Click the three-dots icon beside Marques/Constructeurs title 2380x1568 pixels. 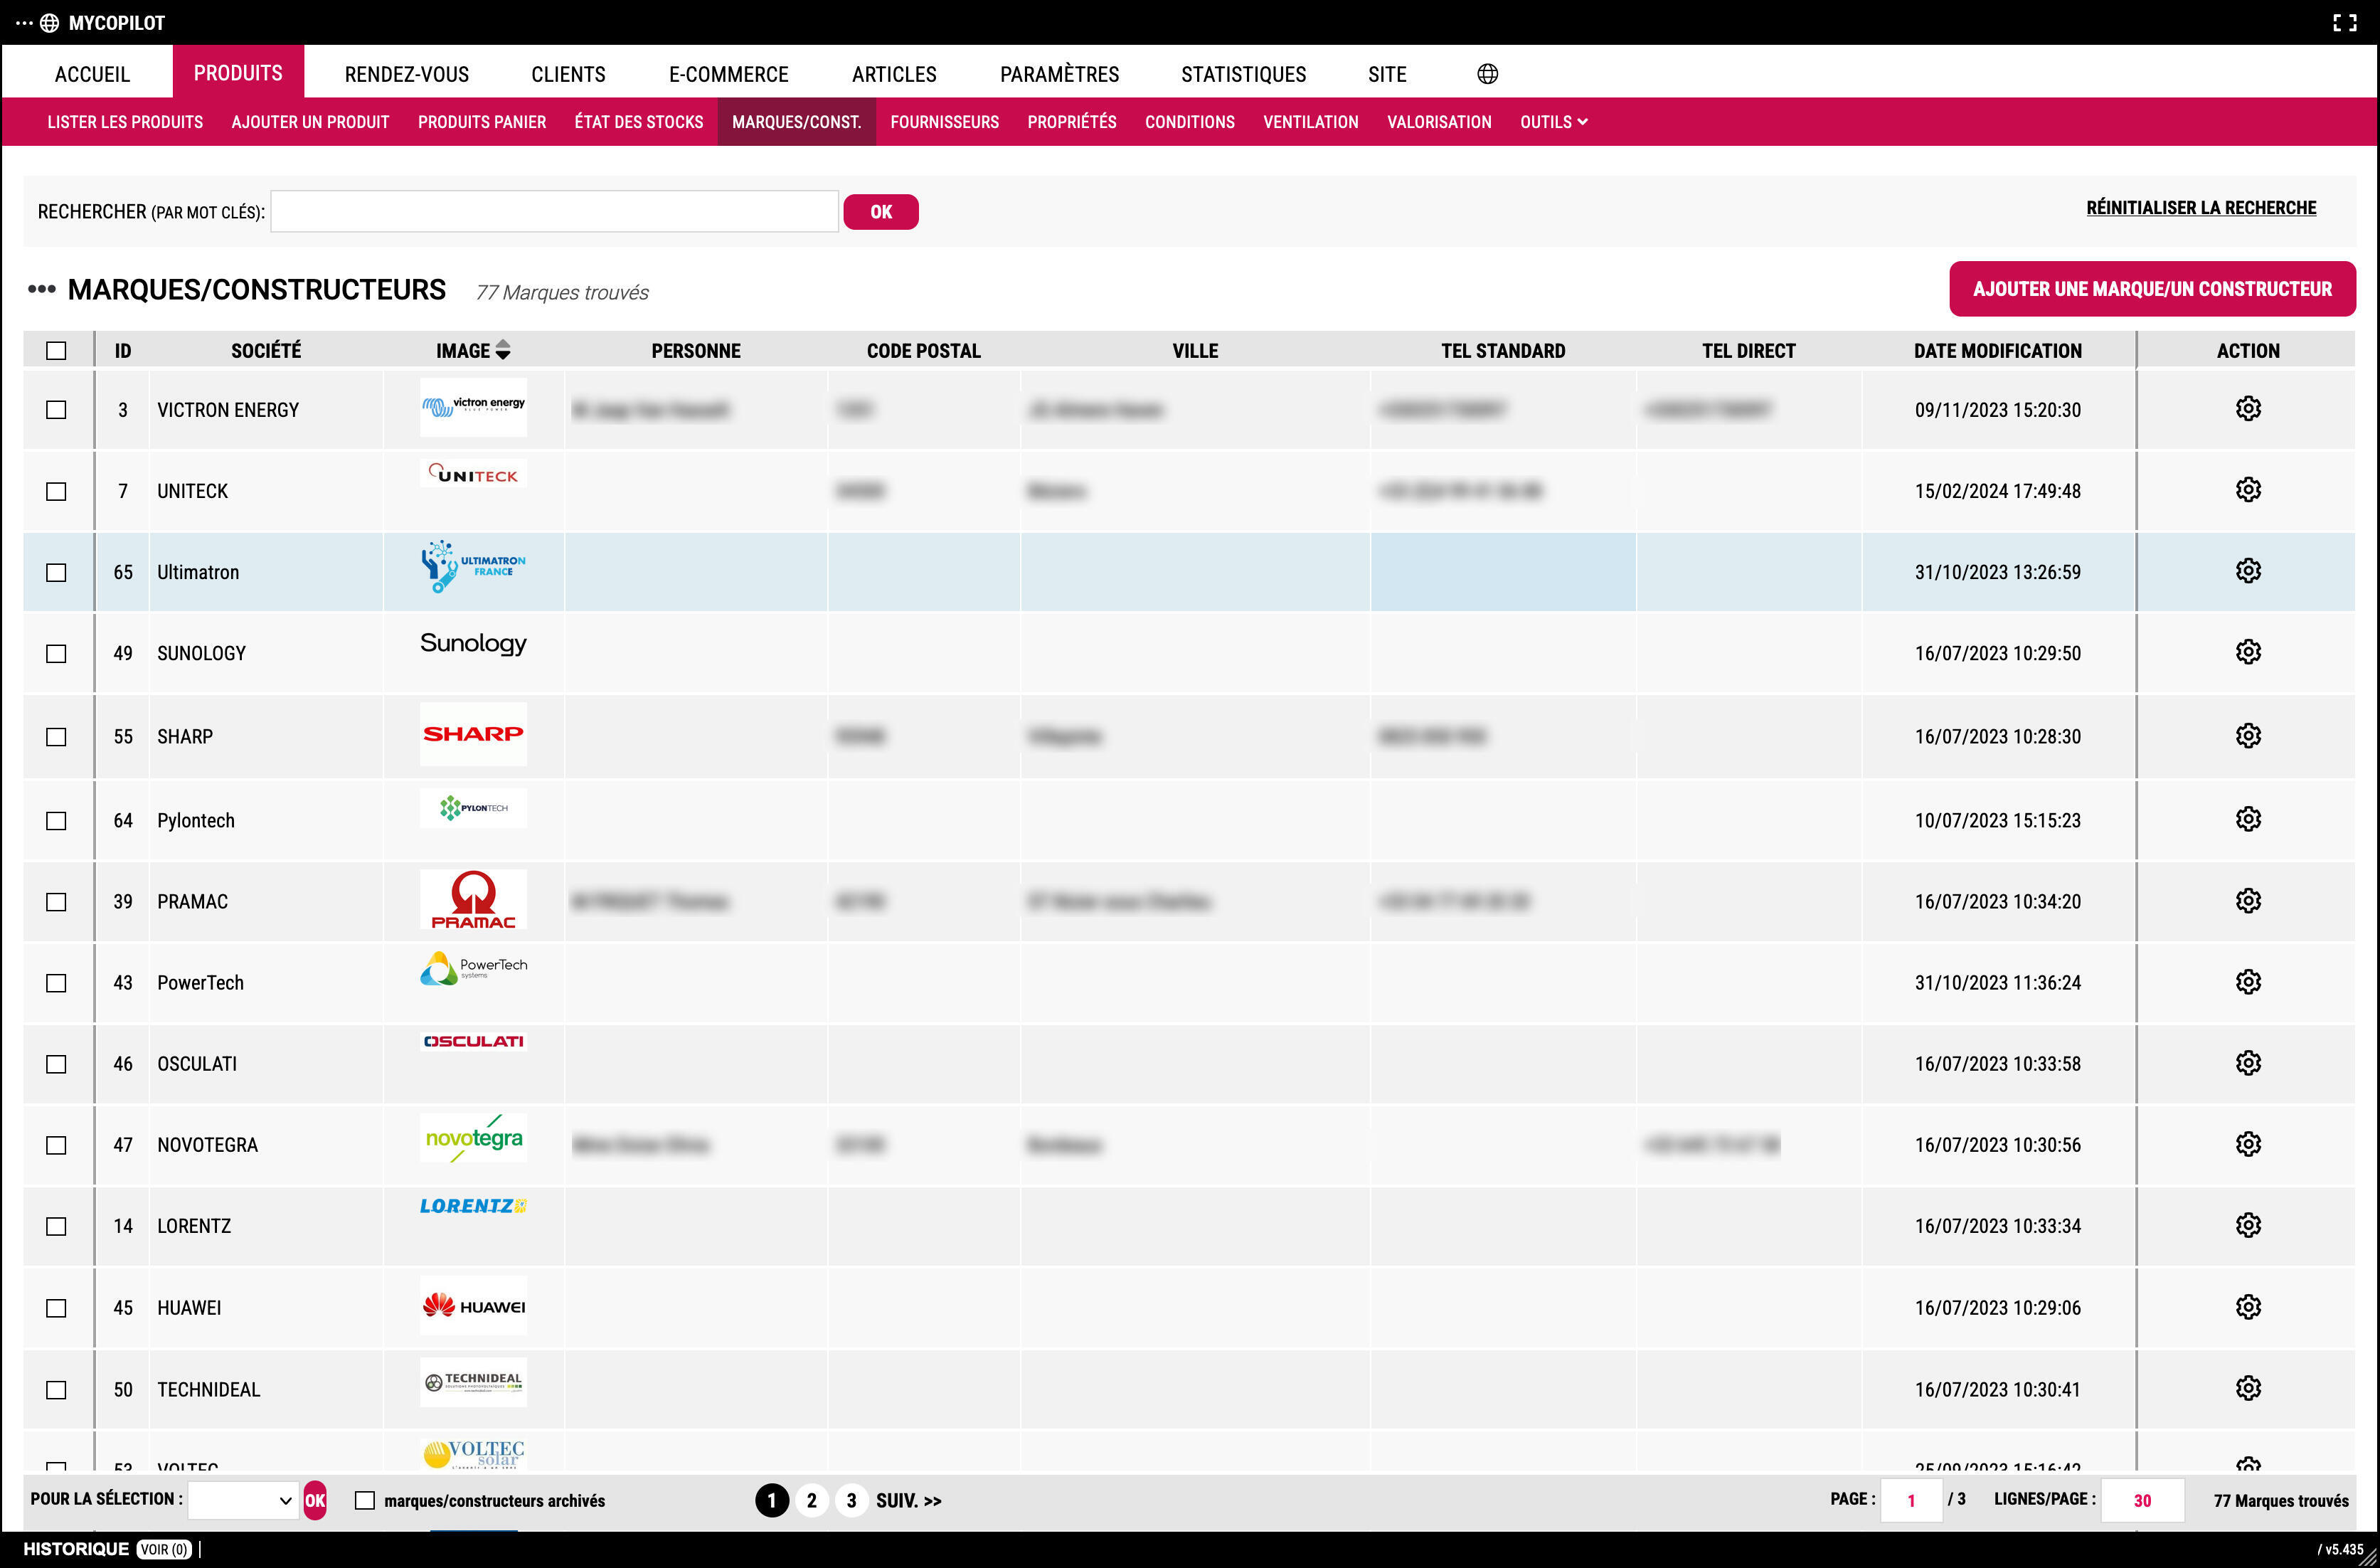[x=41, y=289]
